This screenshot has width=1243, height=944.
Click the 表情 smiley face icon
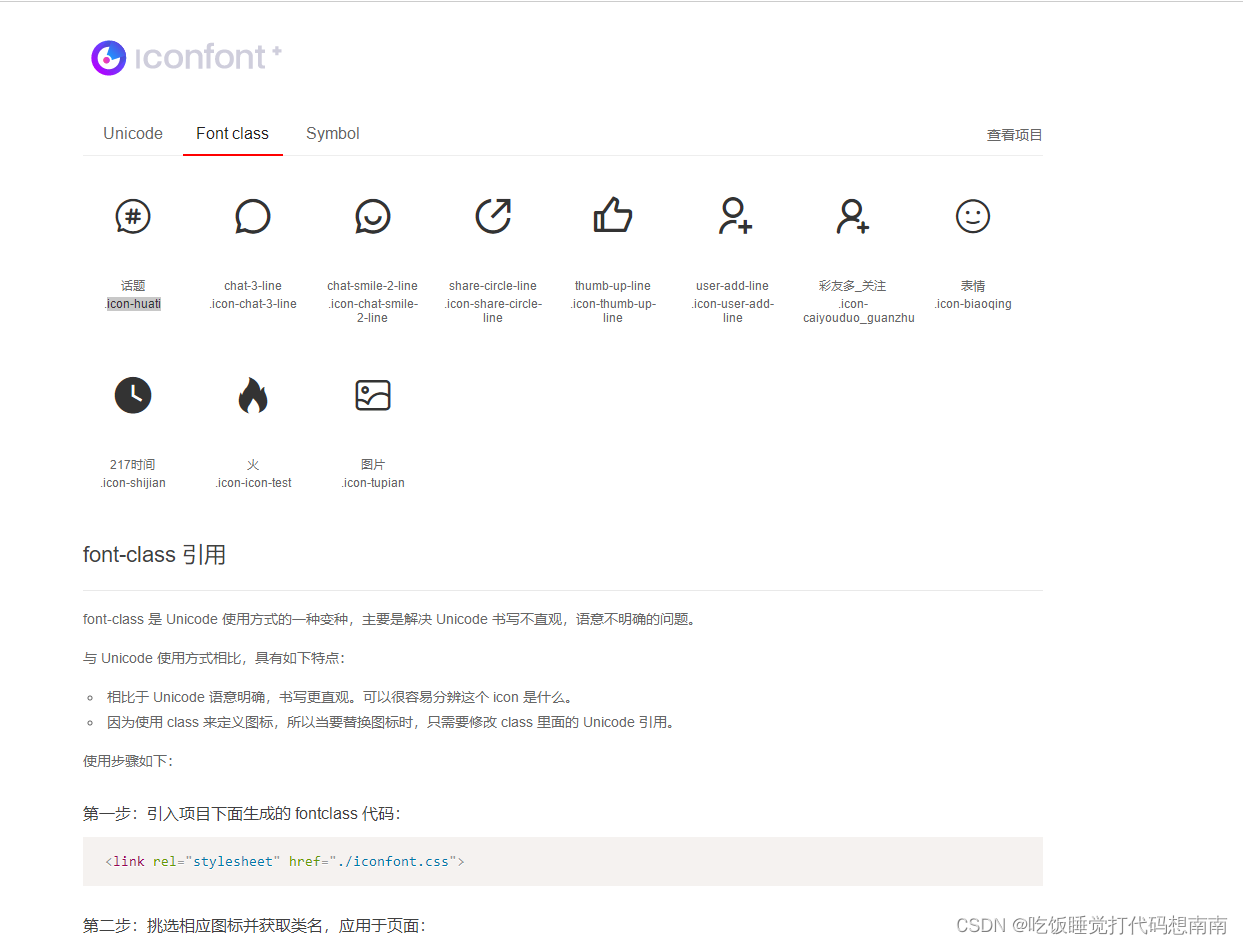[973, 216]
